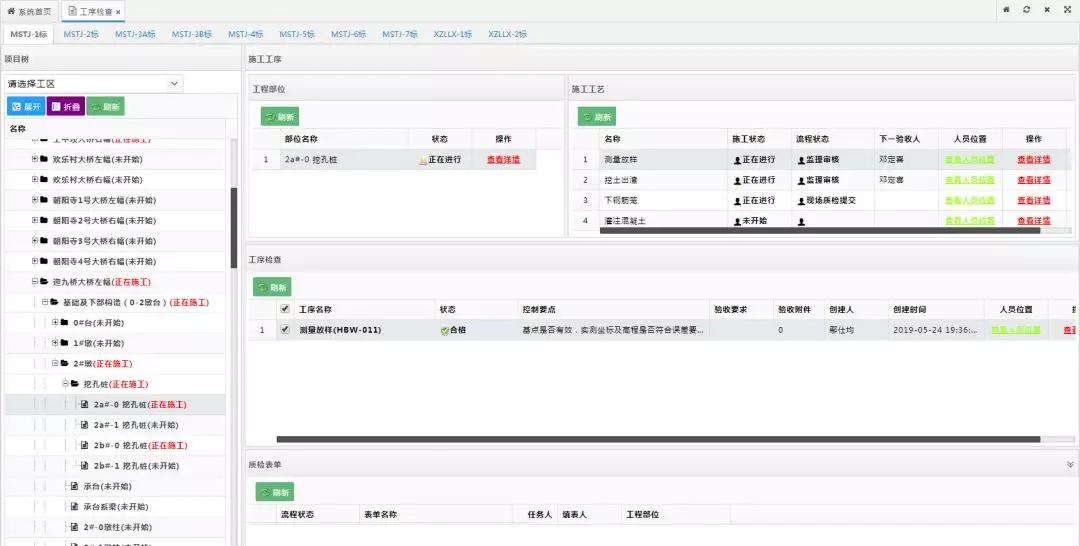Click the home icon in top-right toolbar
1080x546 pixels.
click(1006, 10)
